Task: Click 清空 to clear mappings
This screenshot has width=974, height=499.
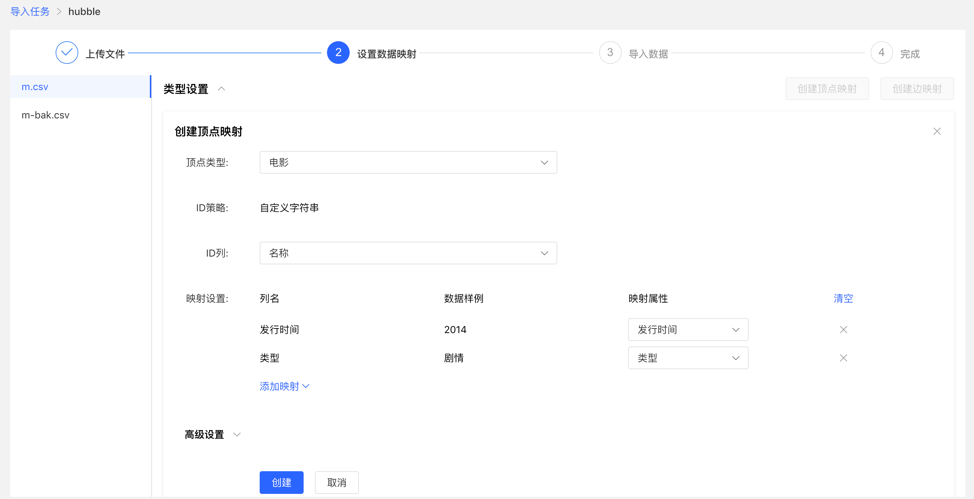Action: coord(843,299)
